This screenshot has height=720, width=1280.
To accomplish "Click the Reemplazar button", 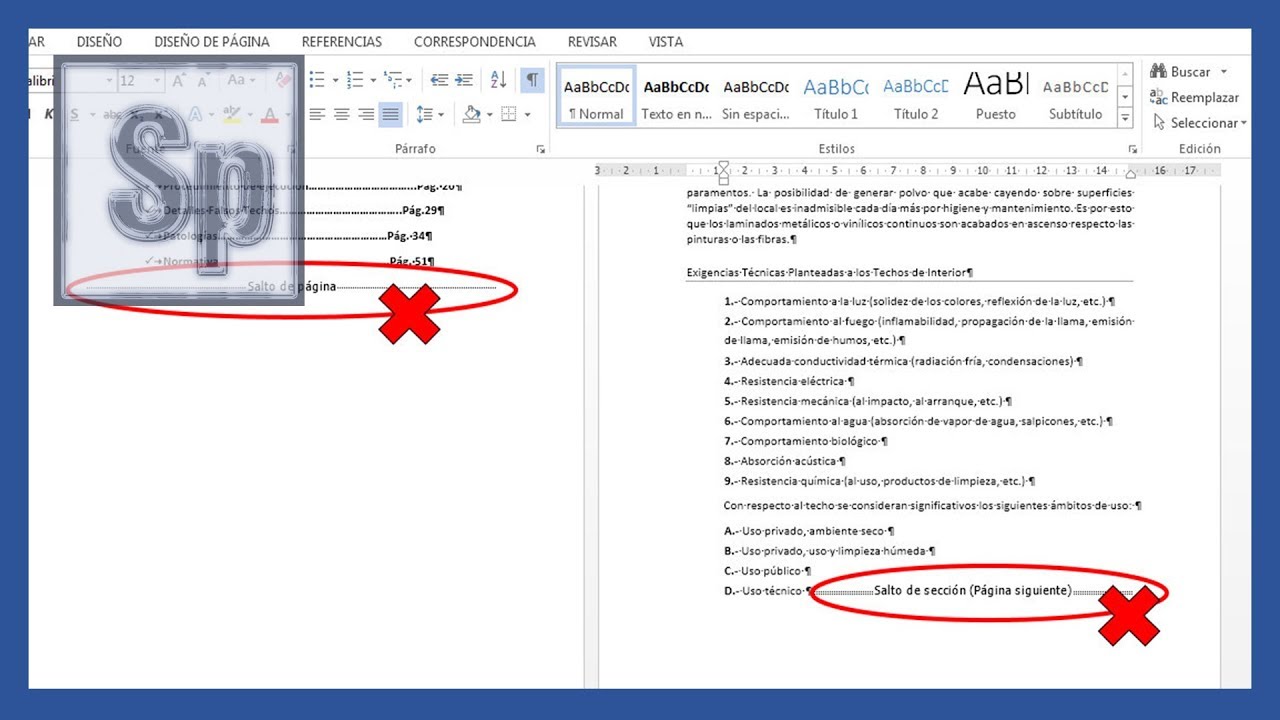I will tap(1194, 98).
